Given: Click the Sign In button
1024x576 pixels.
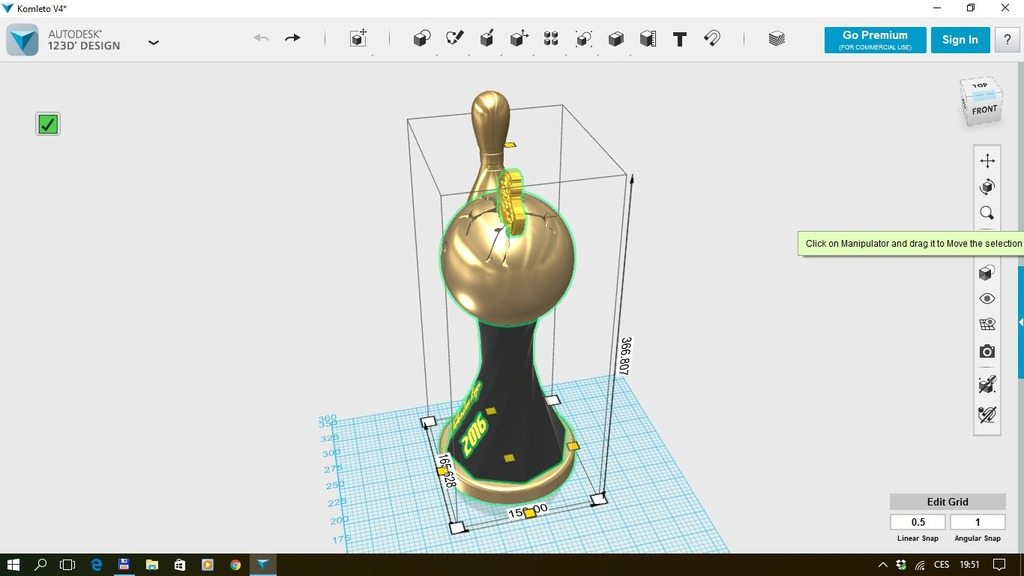Looking at the screenshot, I should point(960,40).
